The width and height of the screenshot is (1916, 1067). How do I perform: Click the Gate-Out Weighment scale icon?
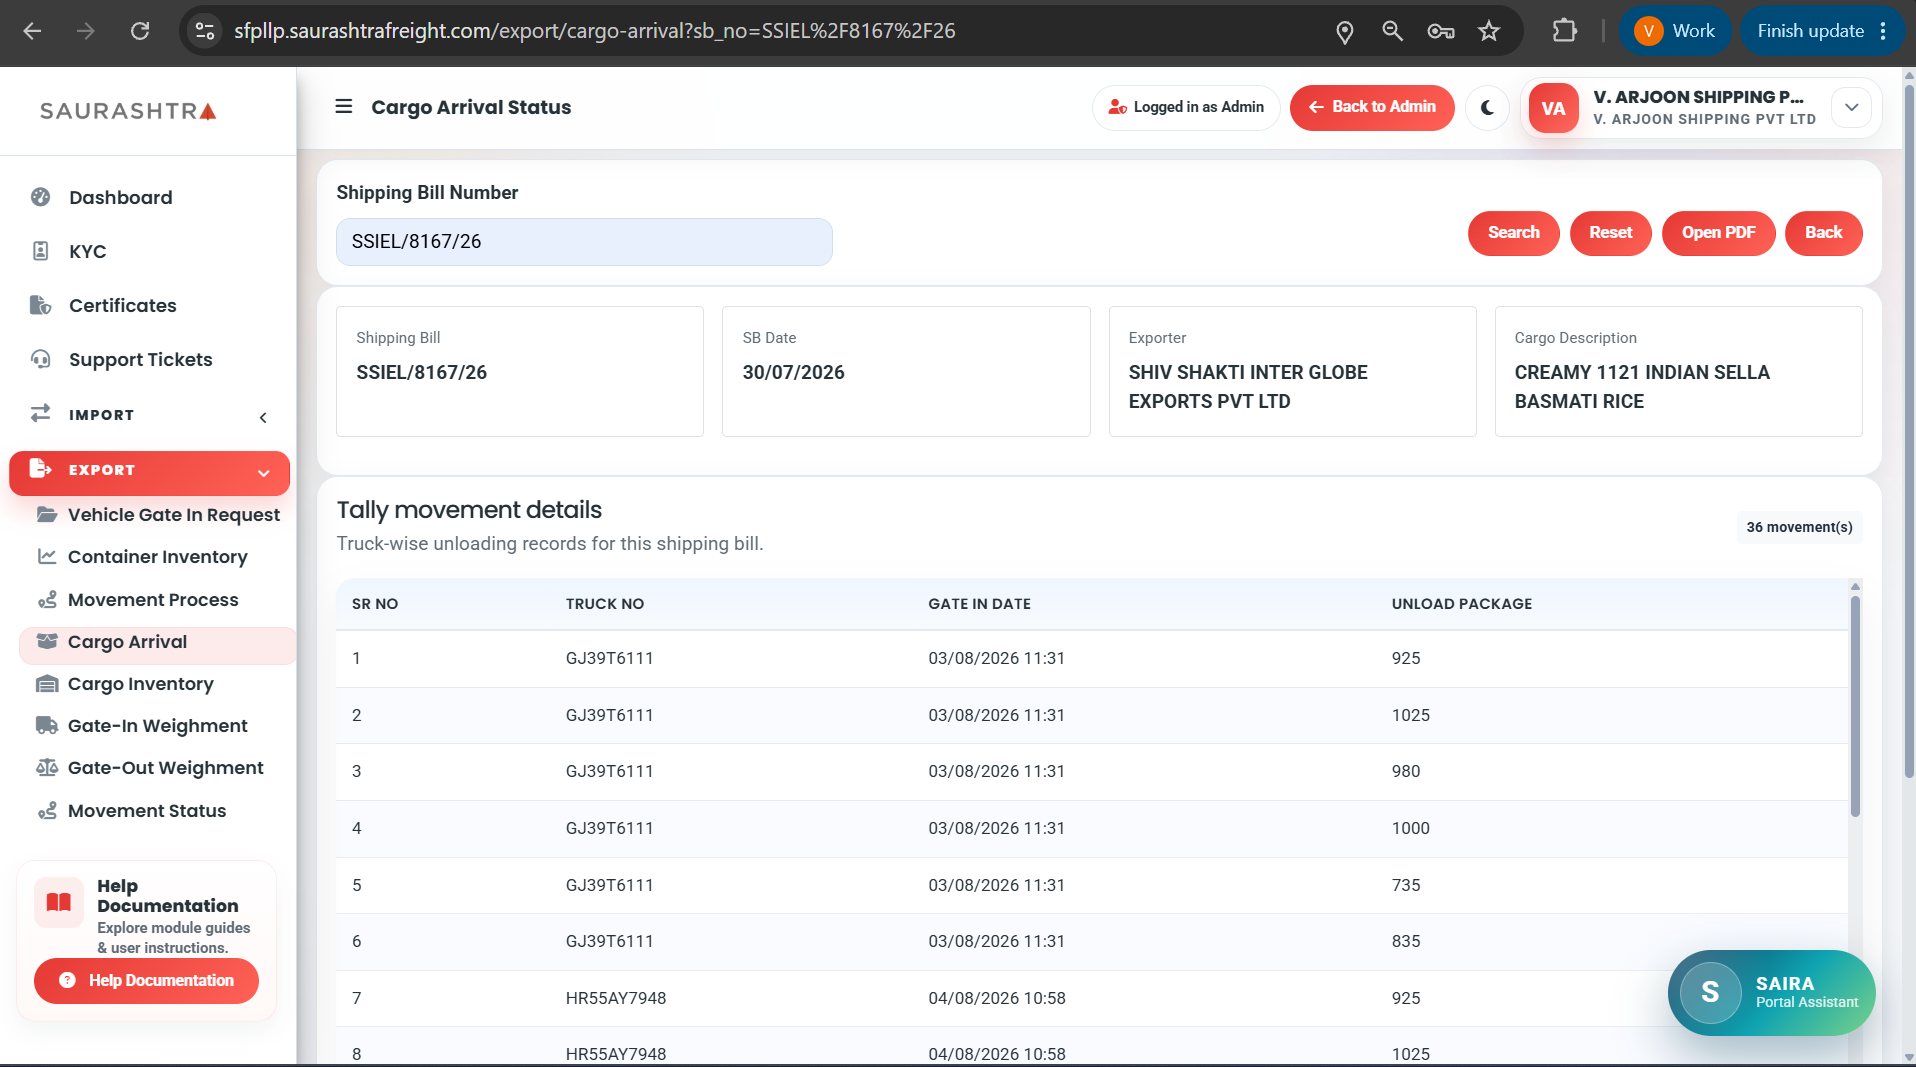[x=47, y=767]
